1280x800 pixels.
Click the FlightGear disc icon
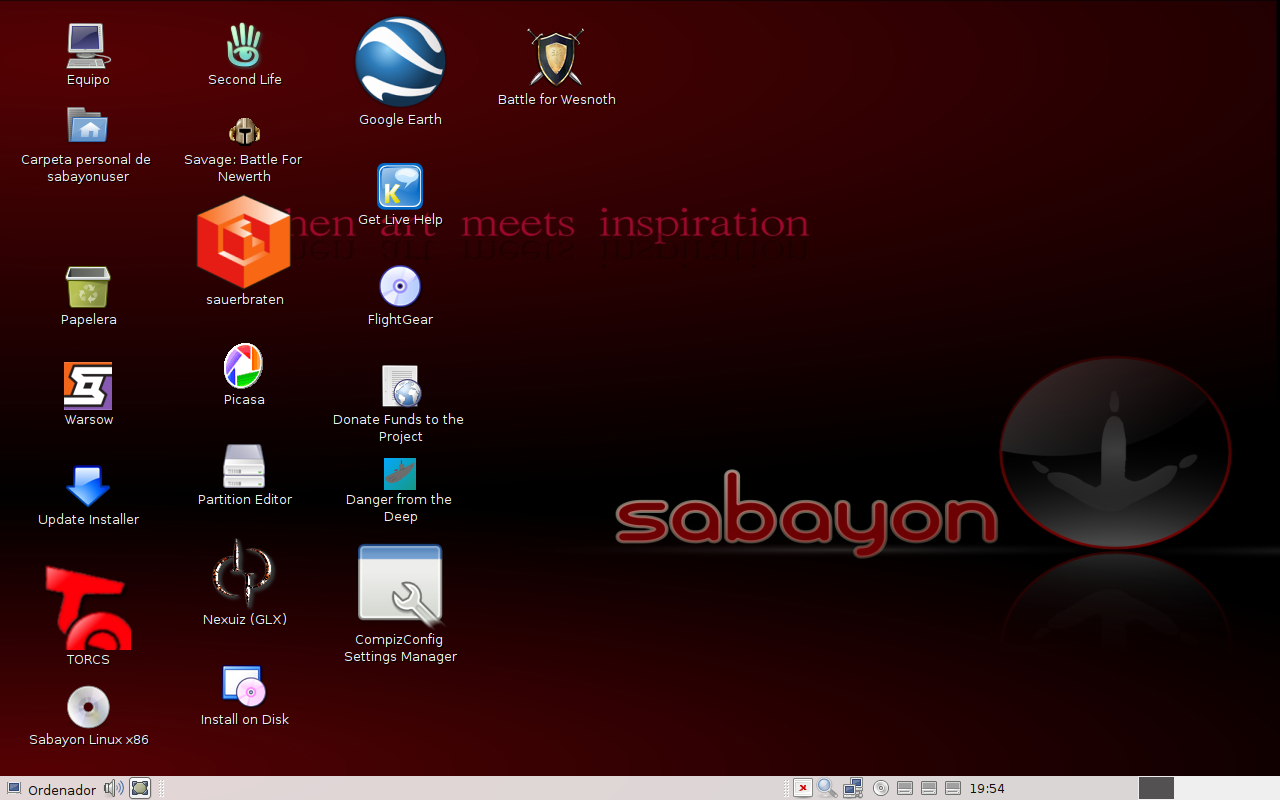[x=400, y=286]
